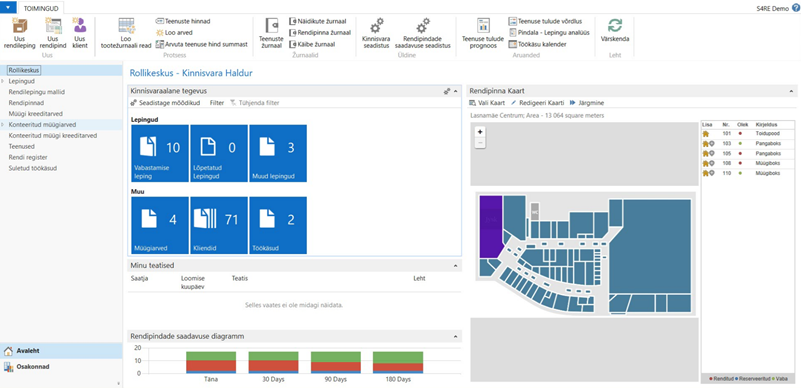
Task: Expand the Konteeritud müügiarved tree item
Action: (3, 124)
